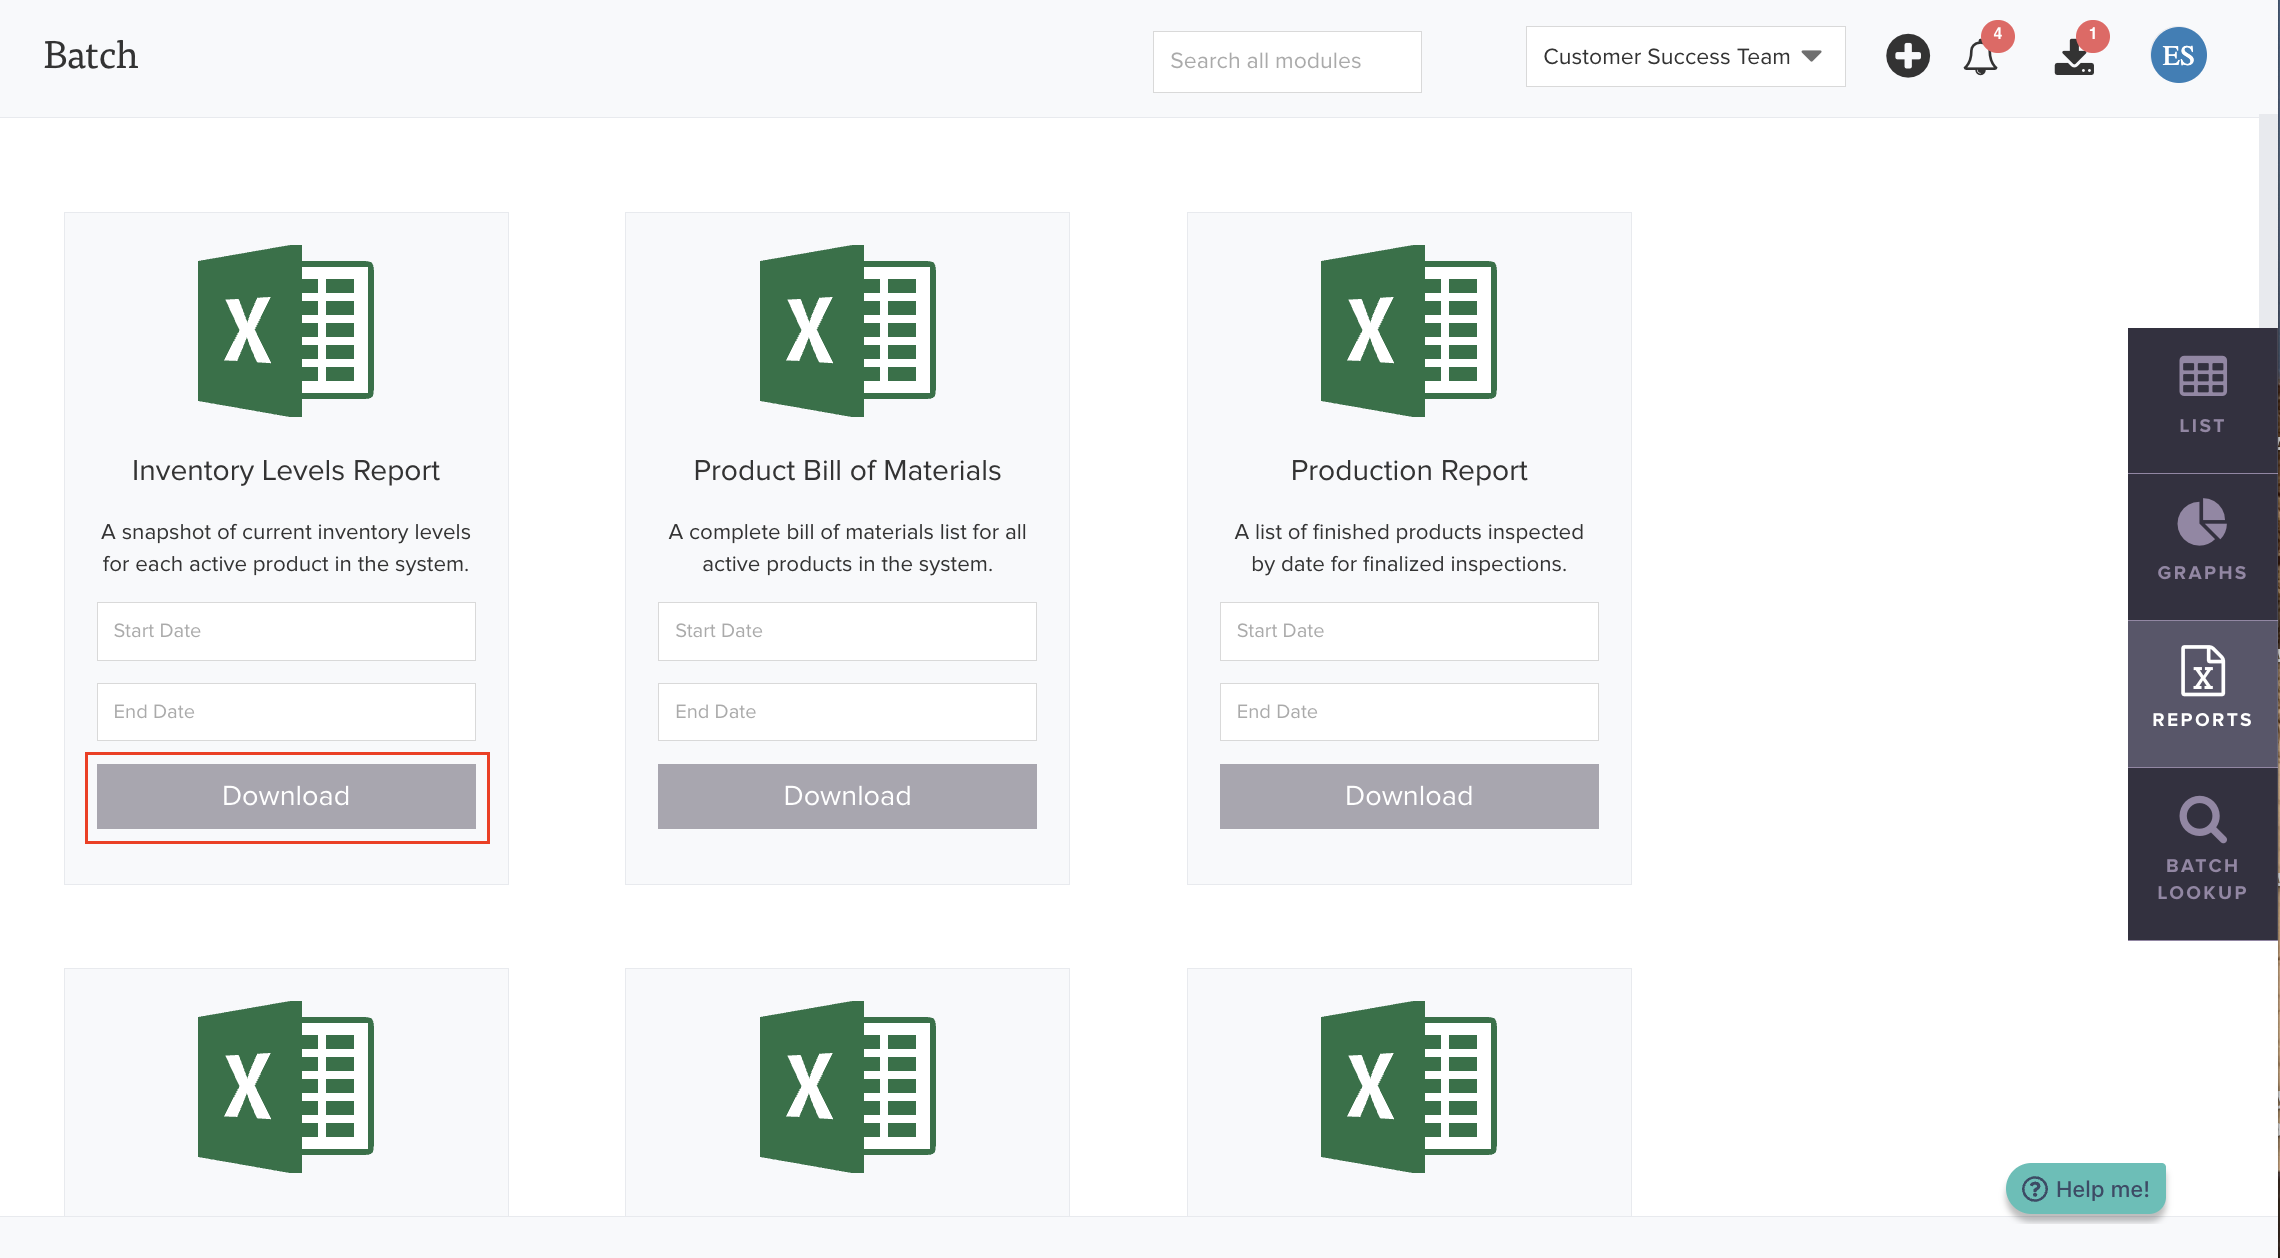Viewport: 2280px width, 1258px height.
Task: Click Start Date for Product Bill of Materials
Action: pyautogui.click(x=847, y=631)
